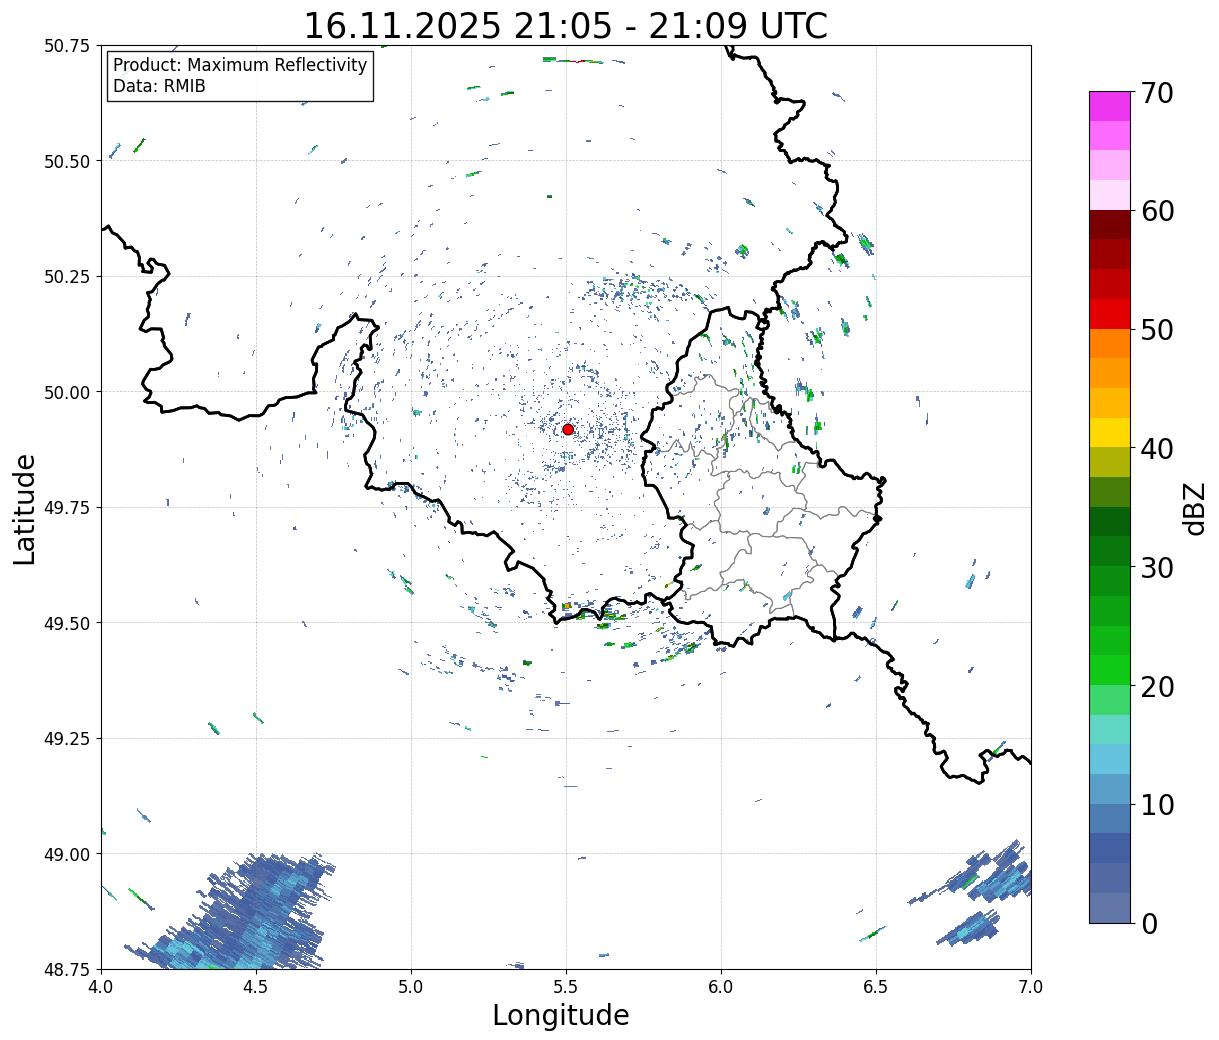Click the 'Product: Maximum Reflectivity' label

240,65
